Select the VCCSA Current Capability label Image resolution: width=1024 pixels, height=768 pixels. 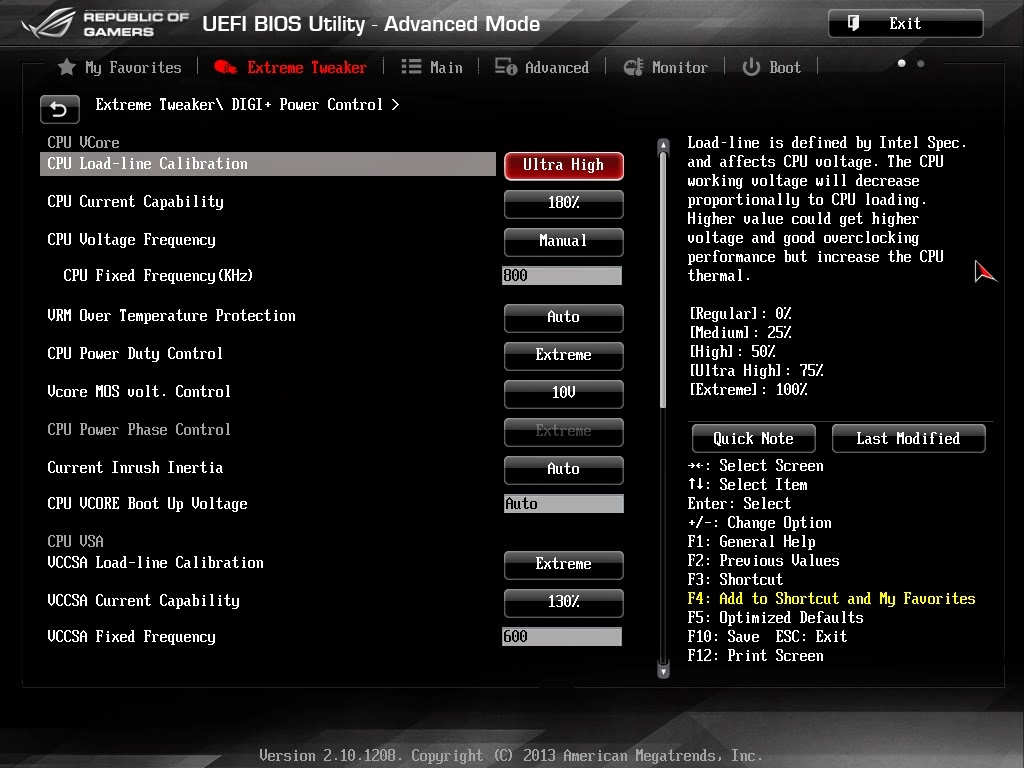click(x=143, y=601)
